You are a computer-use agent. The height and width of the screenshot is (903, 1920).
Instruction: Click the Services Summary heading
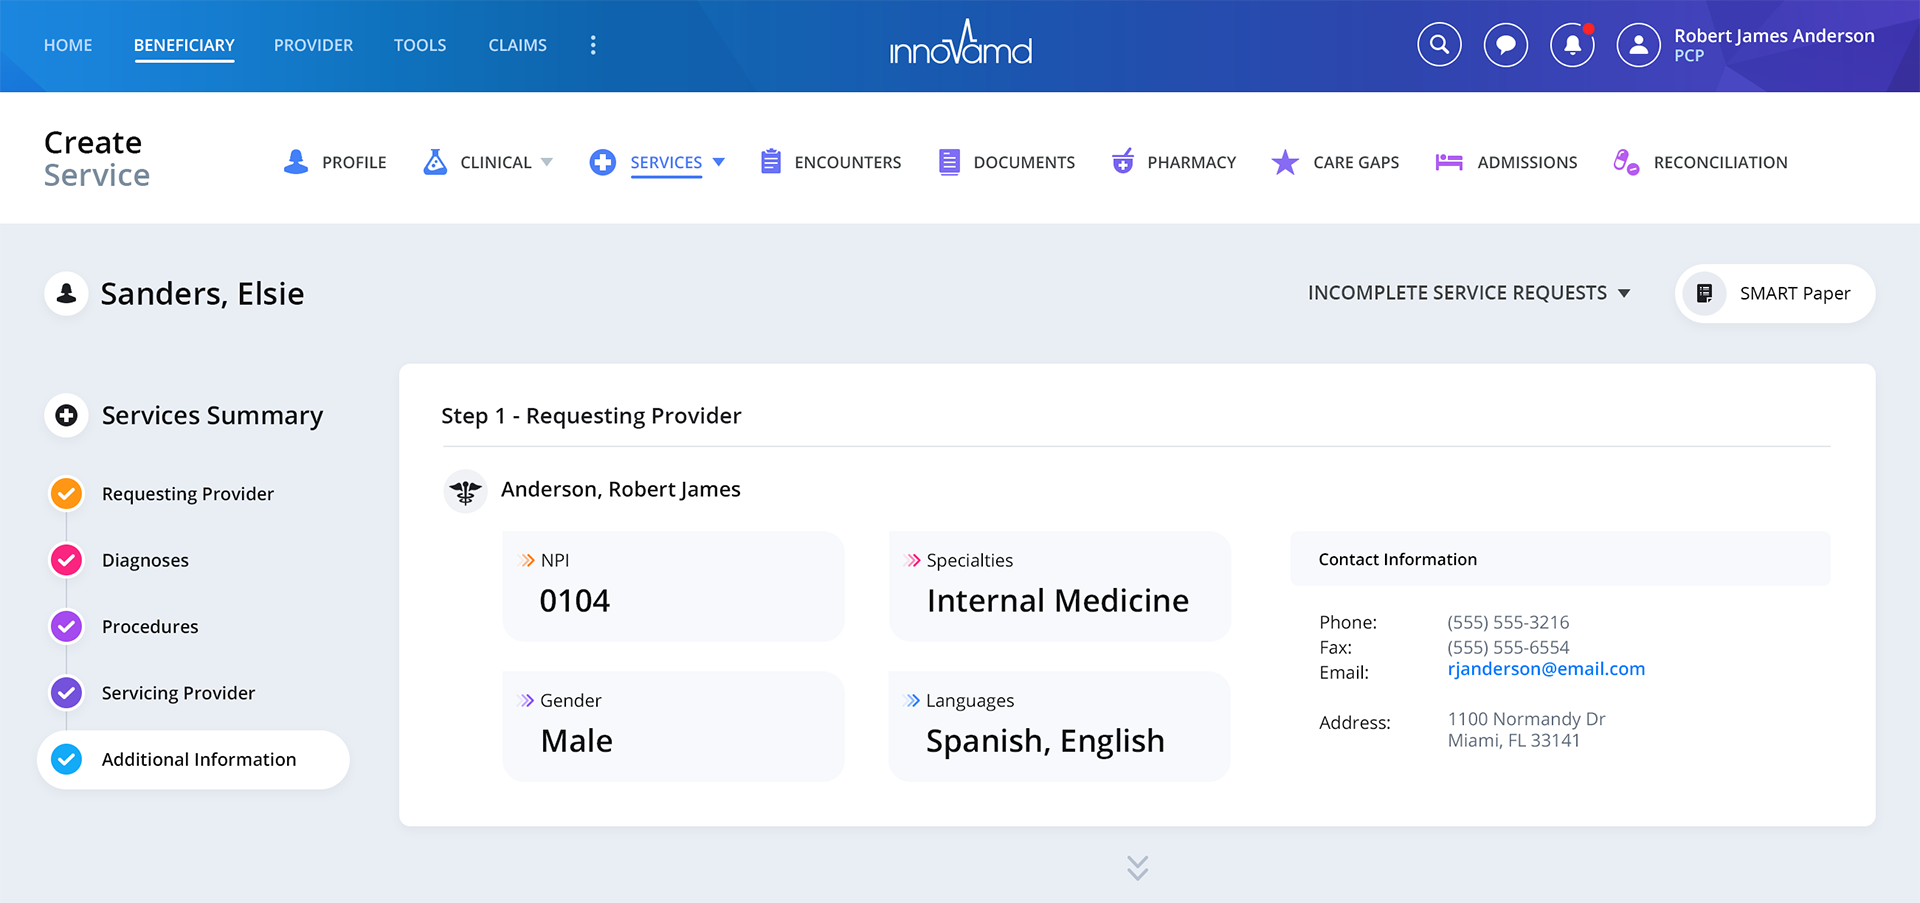[x=212, y=415]
